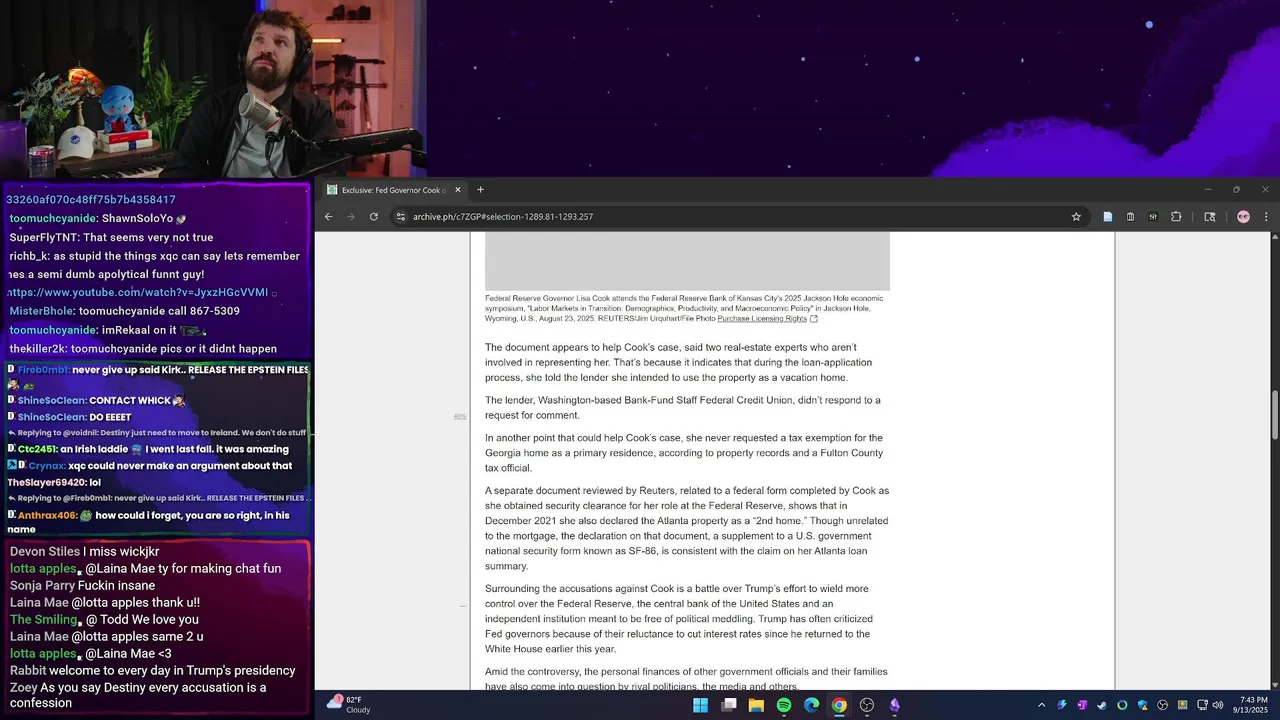The width and height of the screenshot is (1280, 720).
Task: Open the weather widget showing 82°F Cloudy
Action: pos(350,704)
